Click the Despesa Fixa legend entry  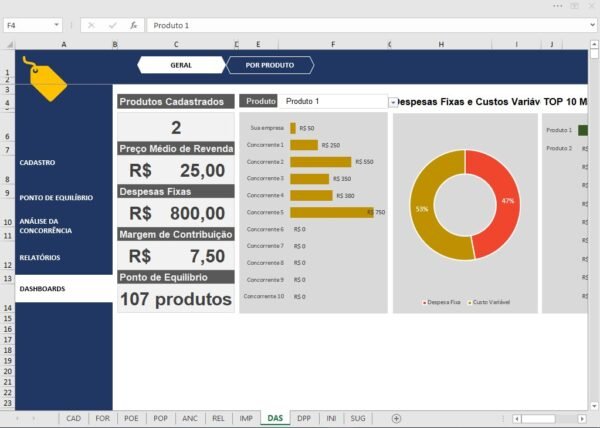click(x=442, y=302)
